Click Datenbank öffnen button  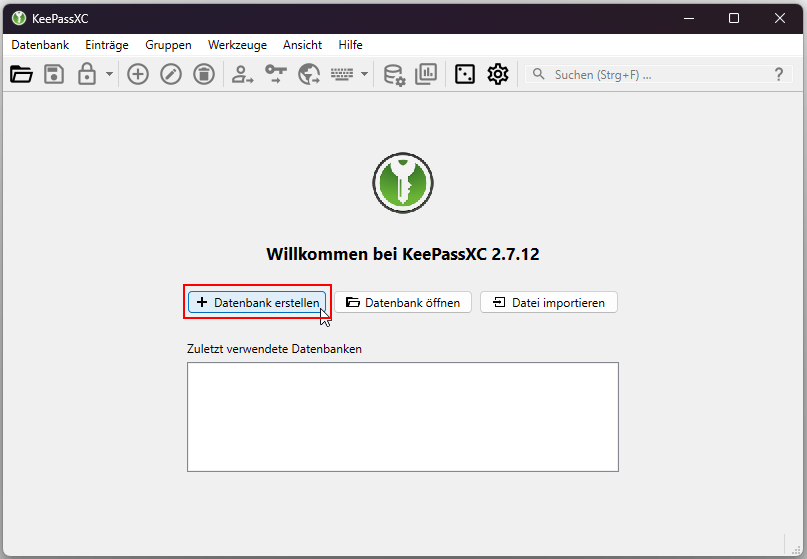tap(403, 302)
